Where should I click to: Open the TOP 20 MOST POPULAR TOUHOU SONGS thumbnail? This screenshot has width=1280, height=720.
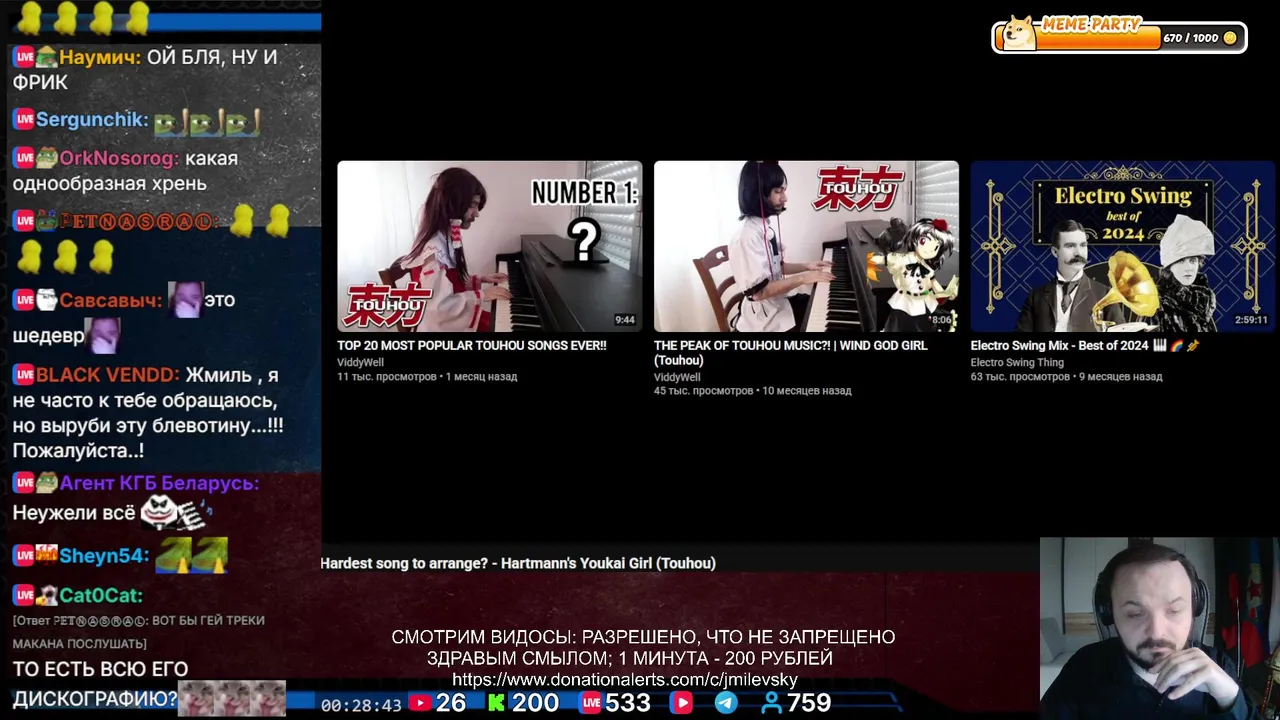click(490, 246)
